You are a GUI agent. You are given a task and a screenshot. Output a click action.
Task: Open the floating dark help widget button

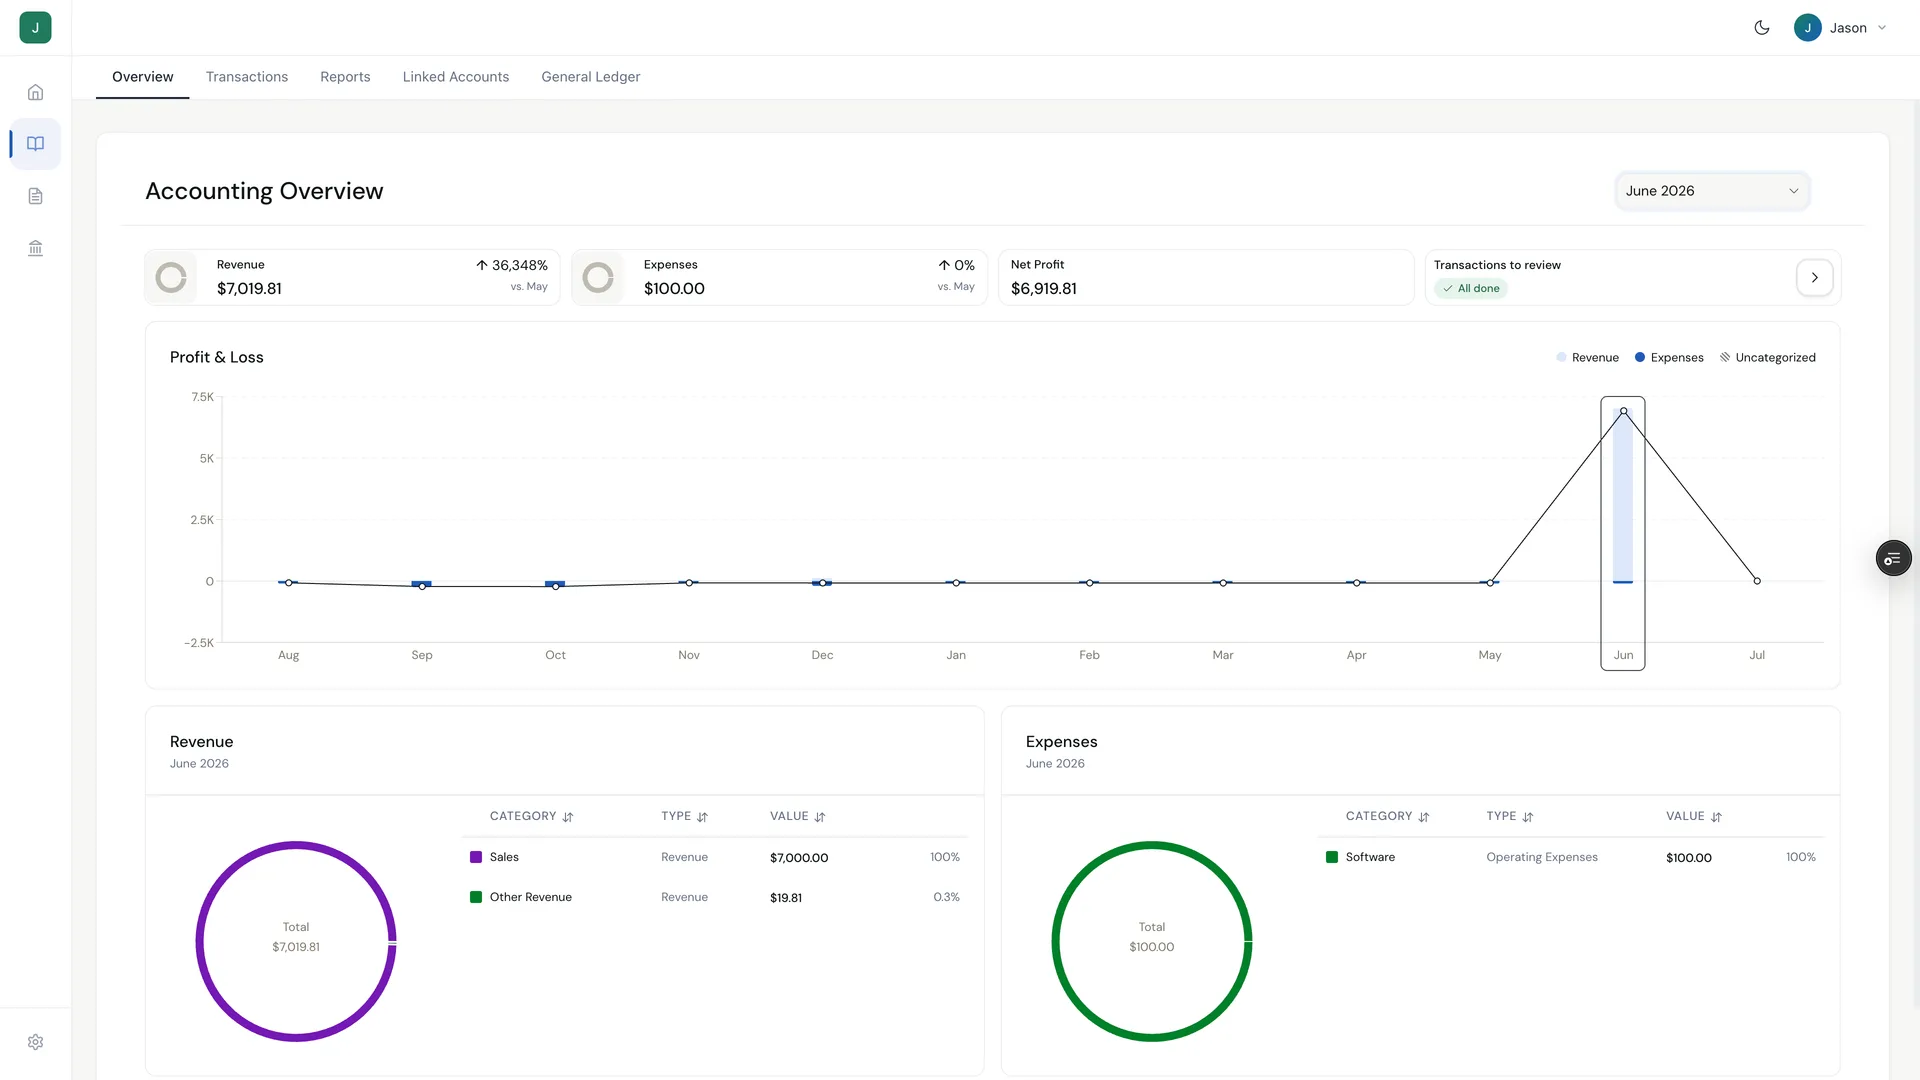[1893, 559]
